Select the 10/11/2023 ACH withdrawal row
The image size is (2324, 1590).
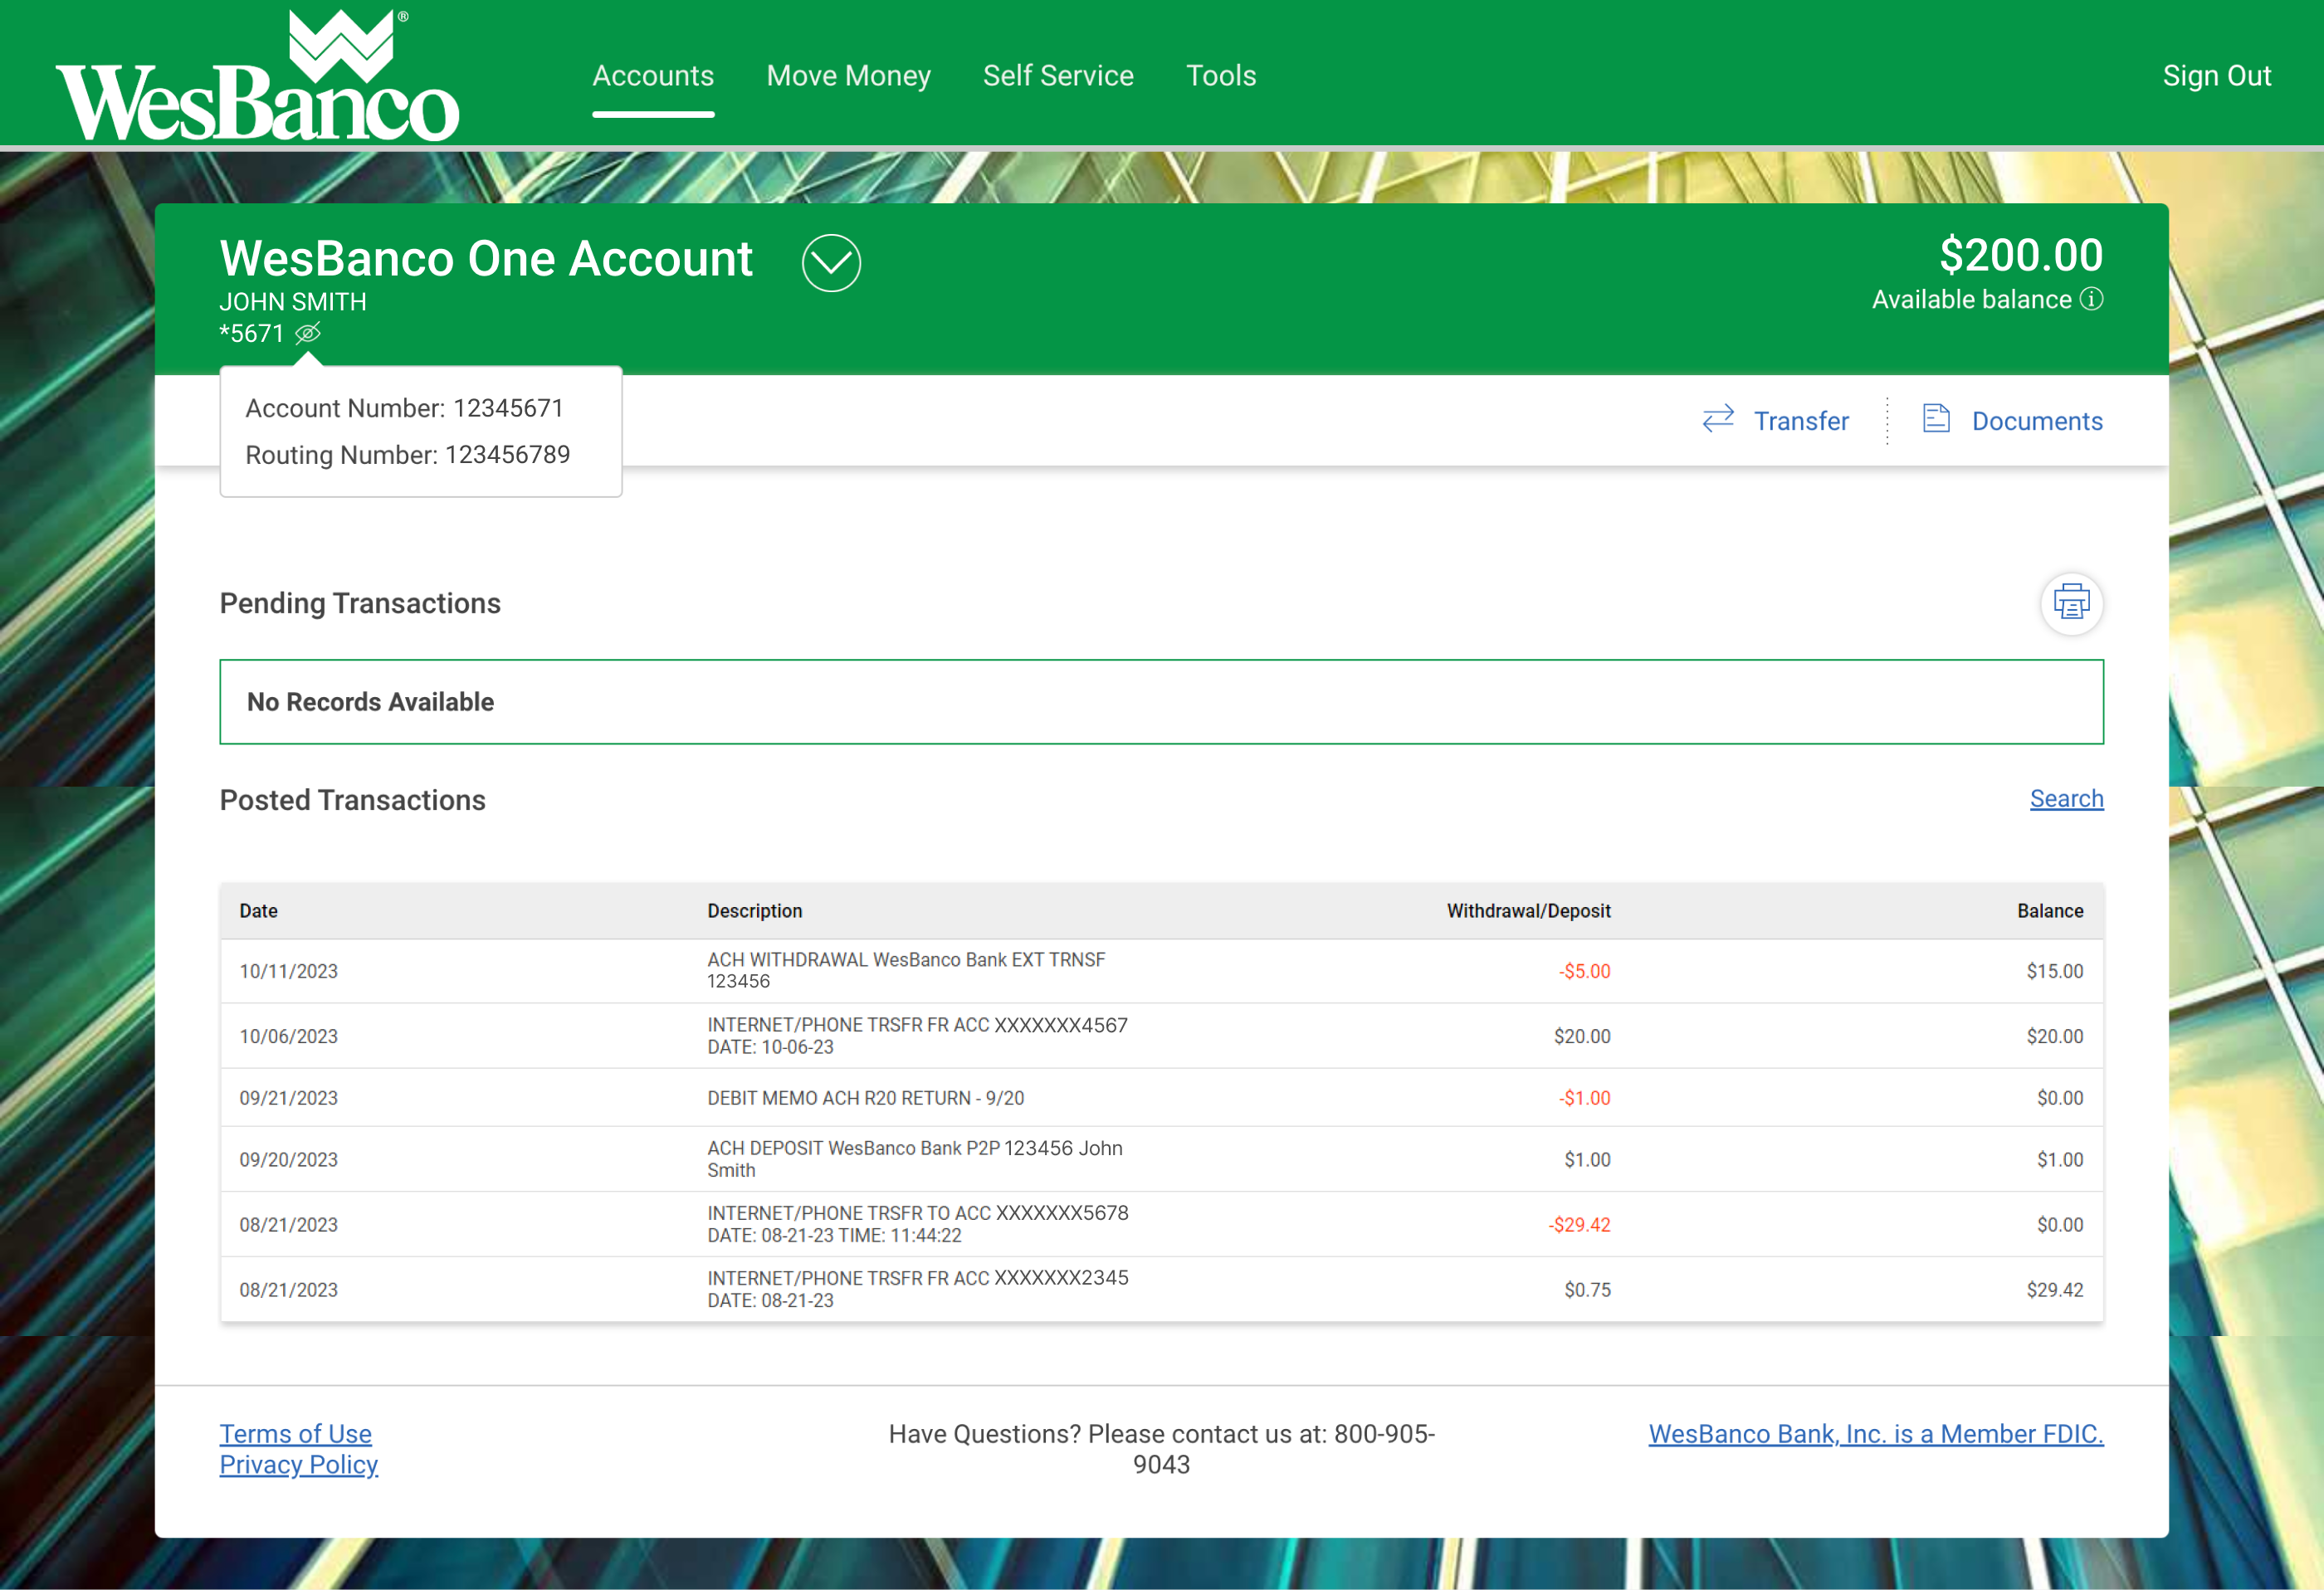click(x=1160, y=971)
